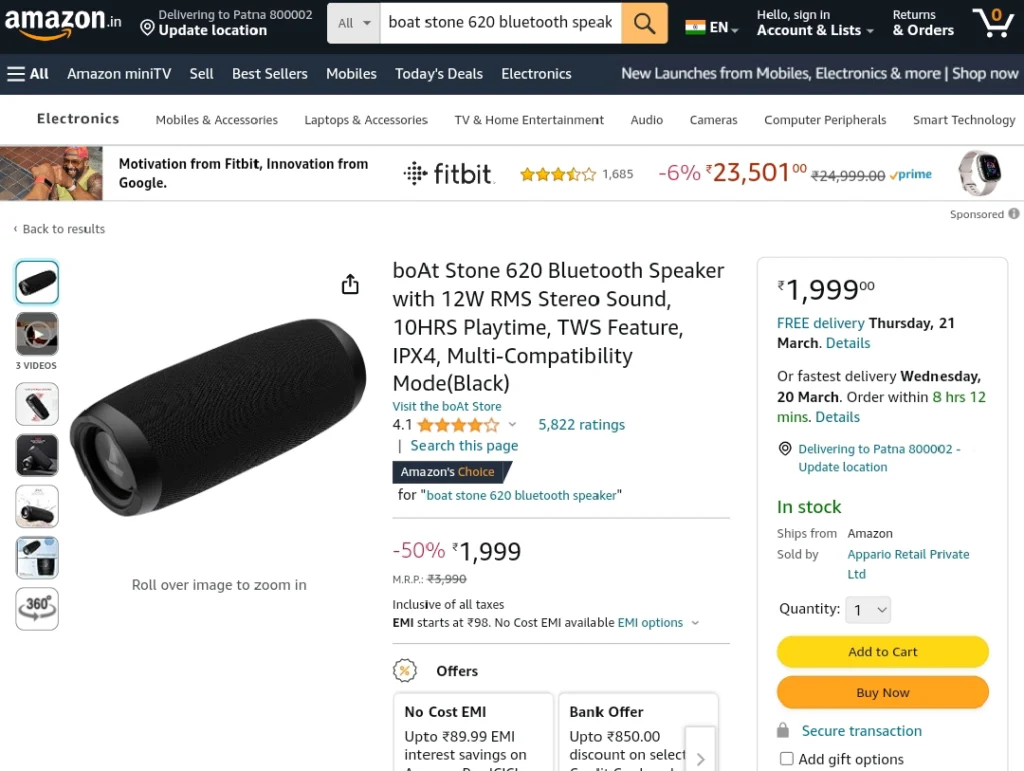Click the Amazon.in logo
This screenshot has width=1024, height=771.
click(x=63, y=23)
